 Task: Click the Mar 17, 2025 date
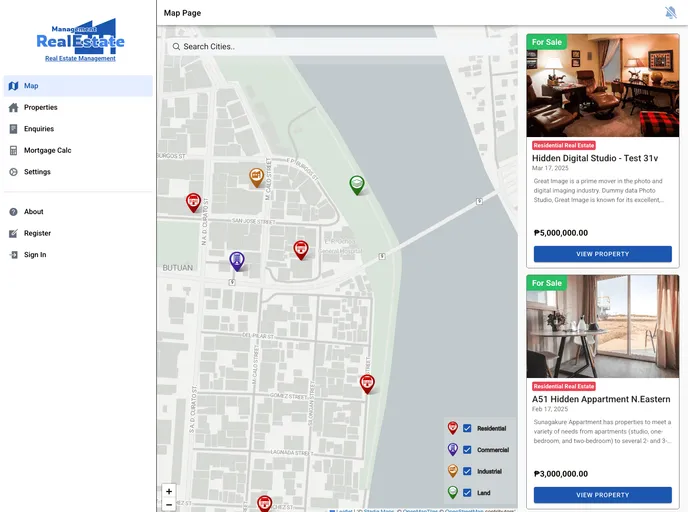point(550,168)
